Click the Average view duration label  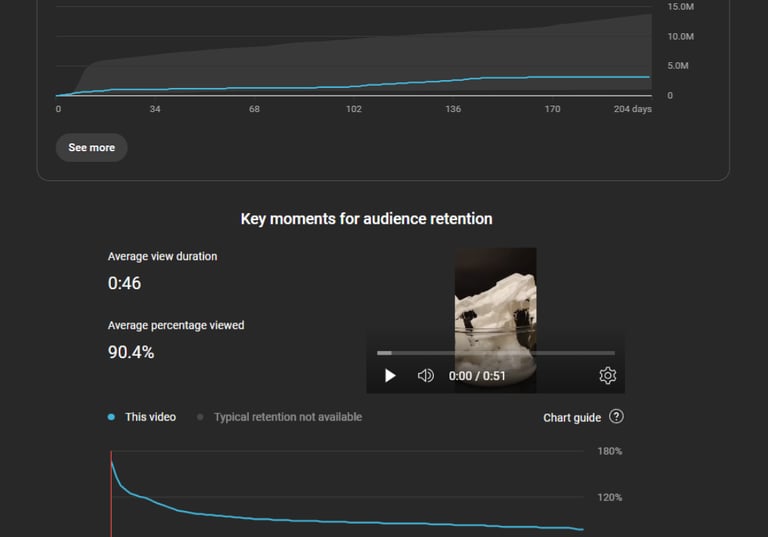[162, 256]
